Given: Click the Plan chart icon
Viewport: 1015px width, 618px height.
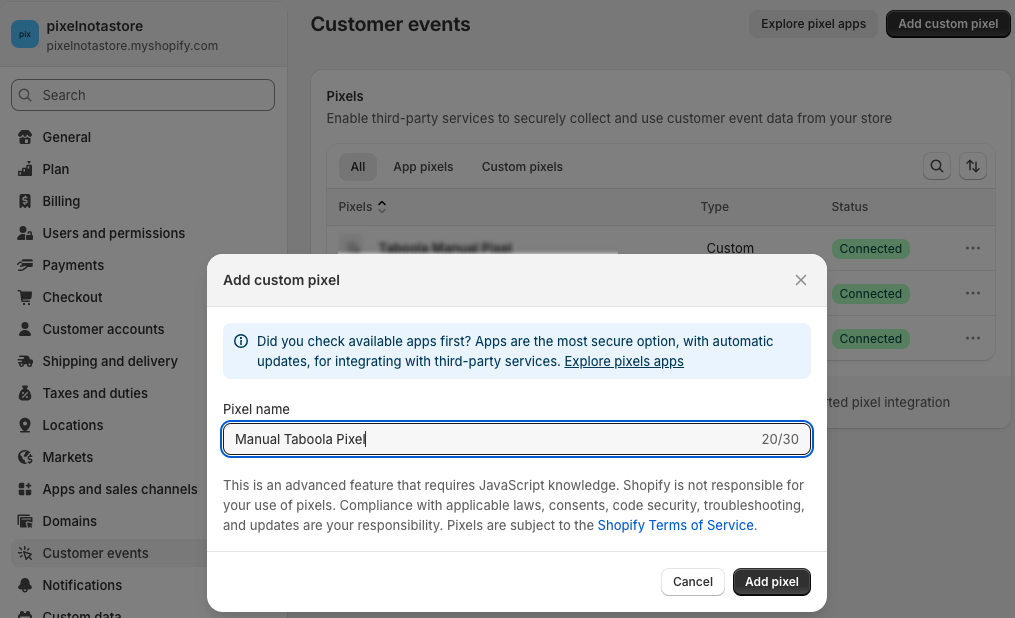Looking at the screenshot, I should 25,169.
